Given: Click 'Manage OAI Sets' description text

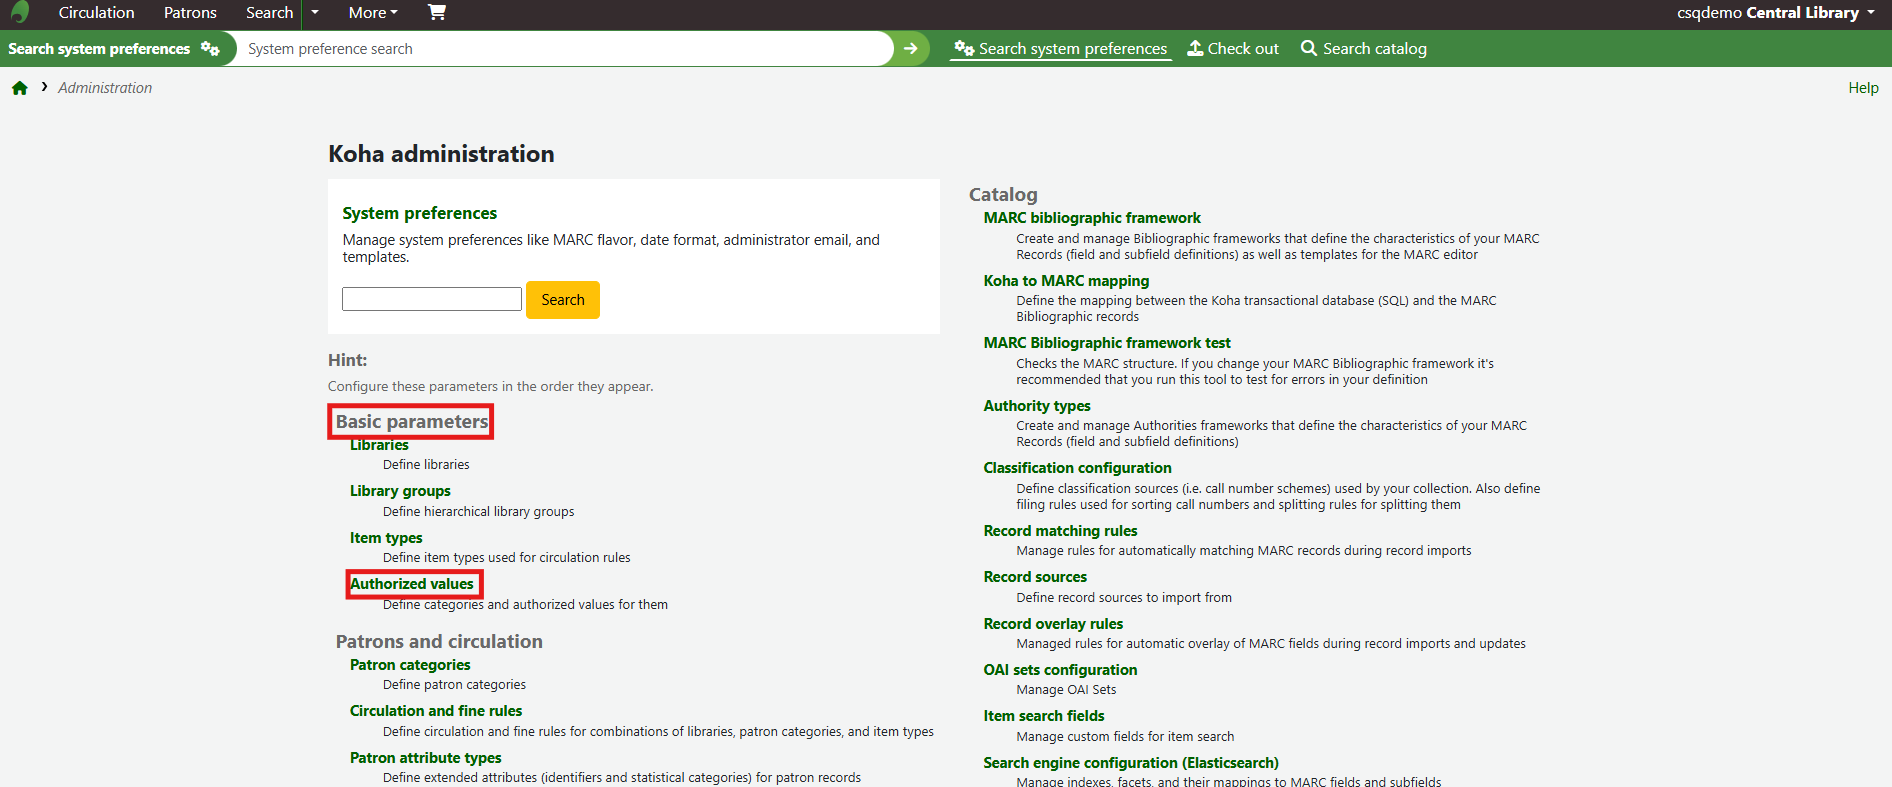Looking at the screenshot, I should point(1066,690).
